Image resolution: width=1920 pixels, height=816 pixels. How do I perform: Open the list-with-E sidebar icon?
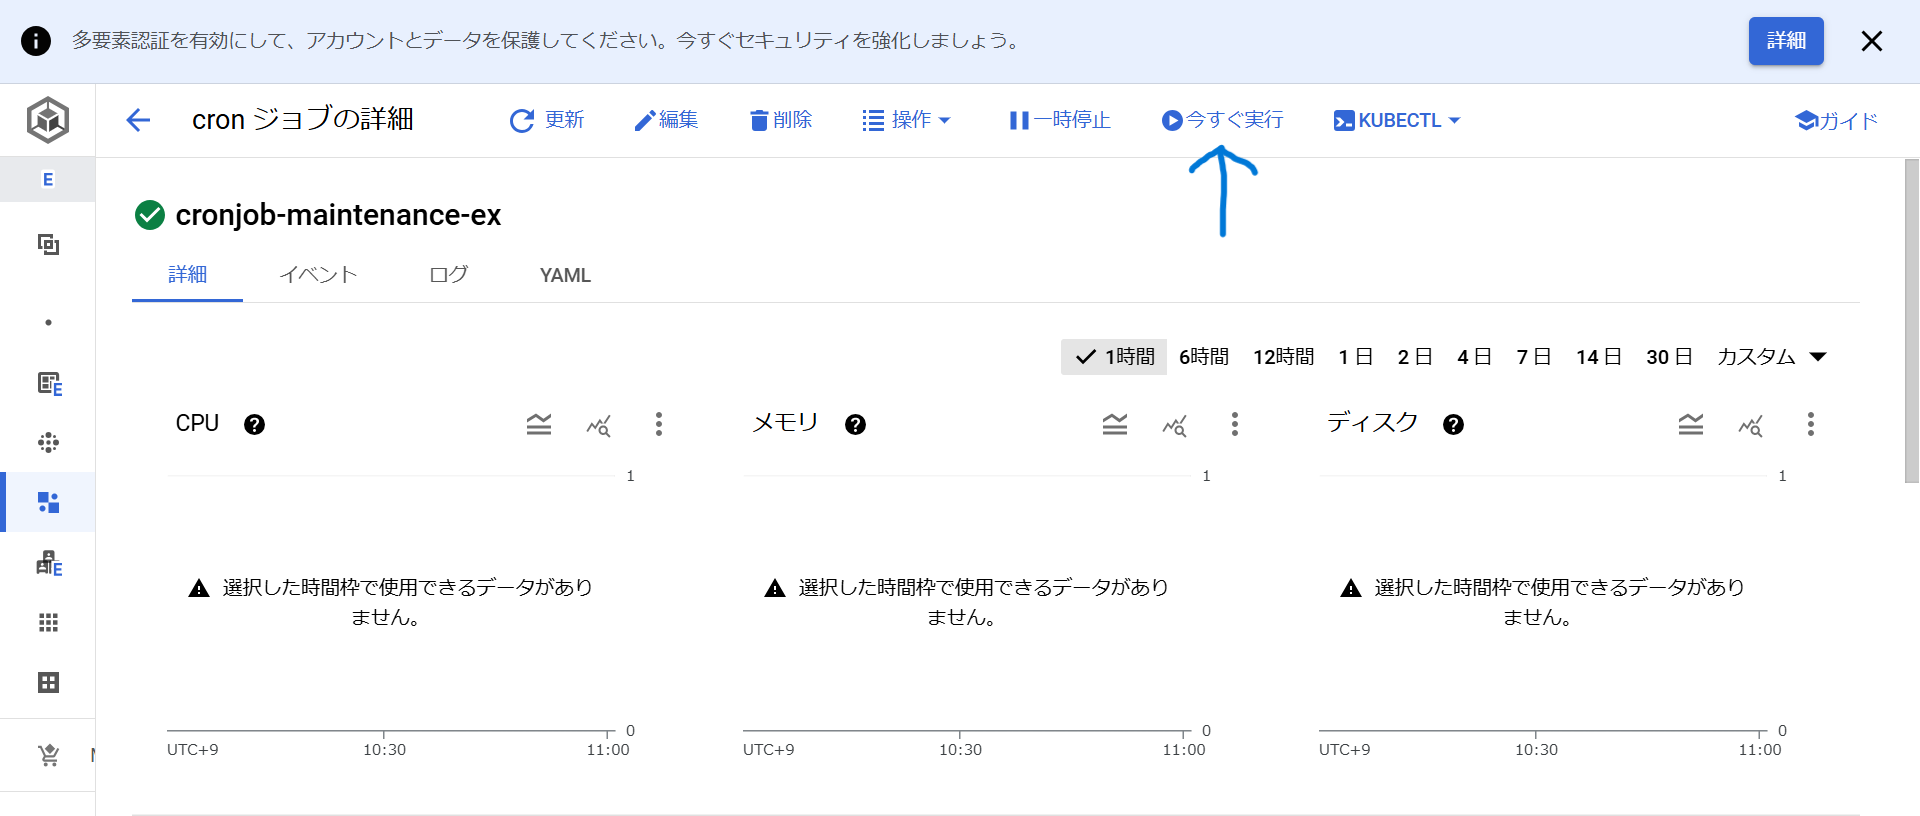(x=49, y=384)
